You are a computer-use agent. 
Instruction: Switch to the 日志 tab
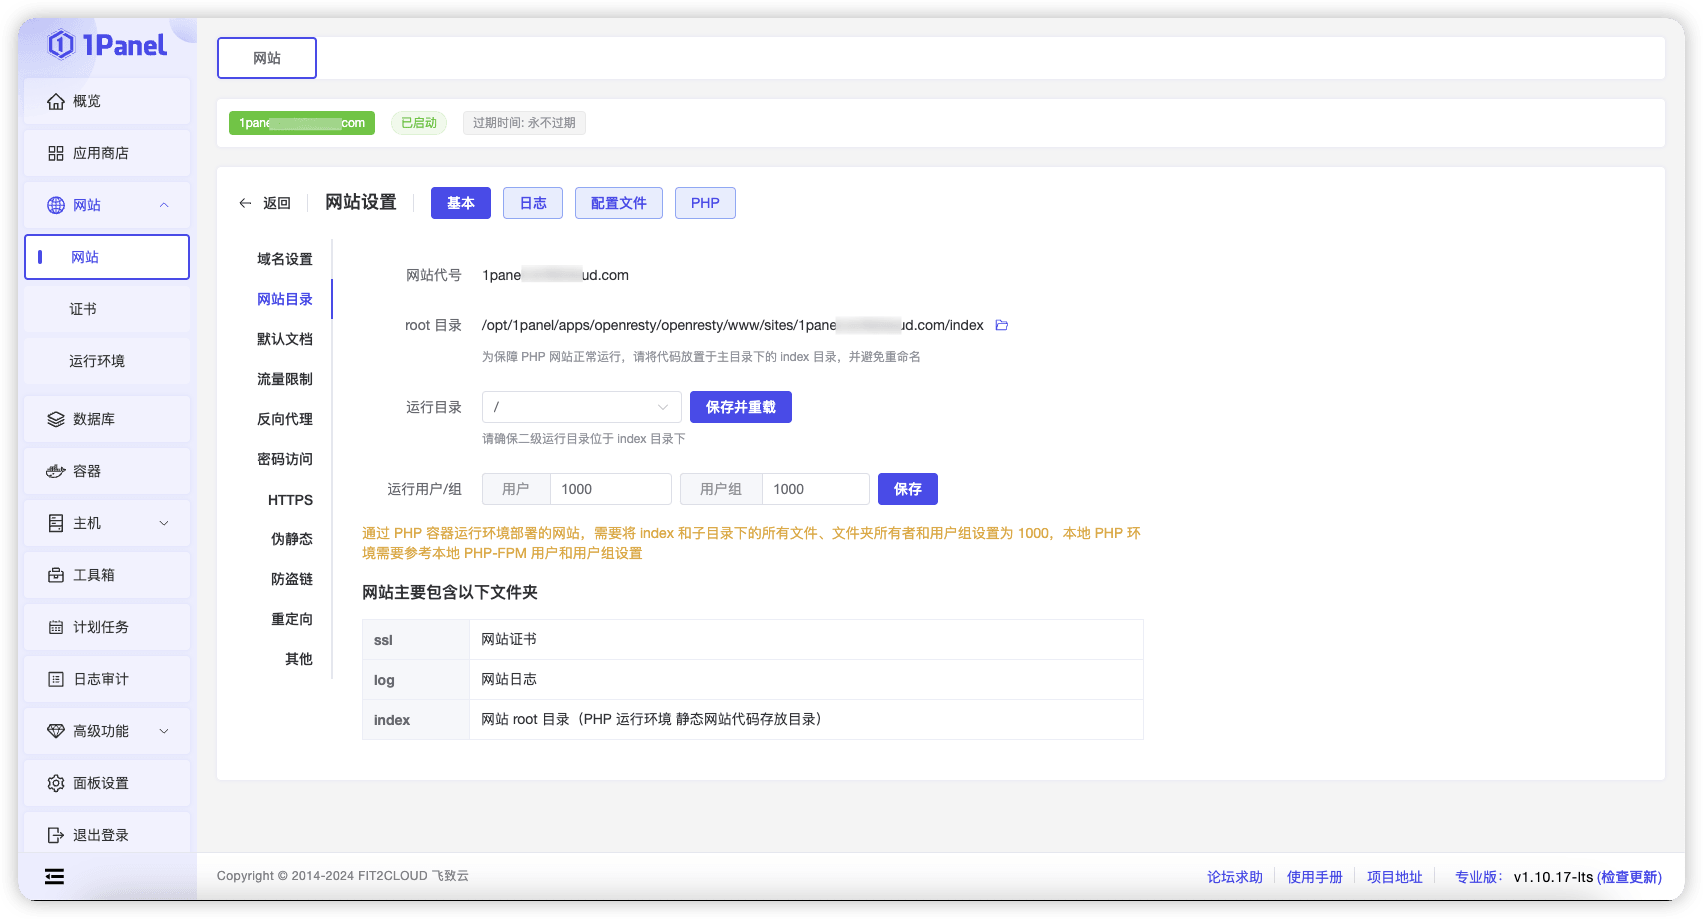532,202
